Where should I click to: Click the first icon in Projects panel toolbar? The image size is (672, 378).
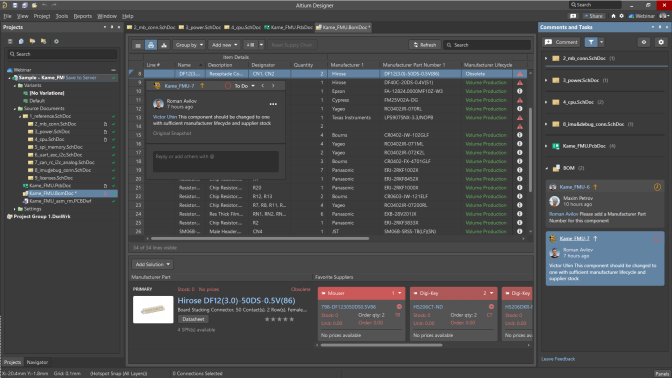point(10,42)
